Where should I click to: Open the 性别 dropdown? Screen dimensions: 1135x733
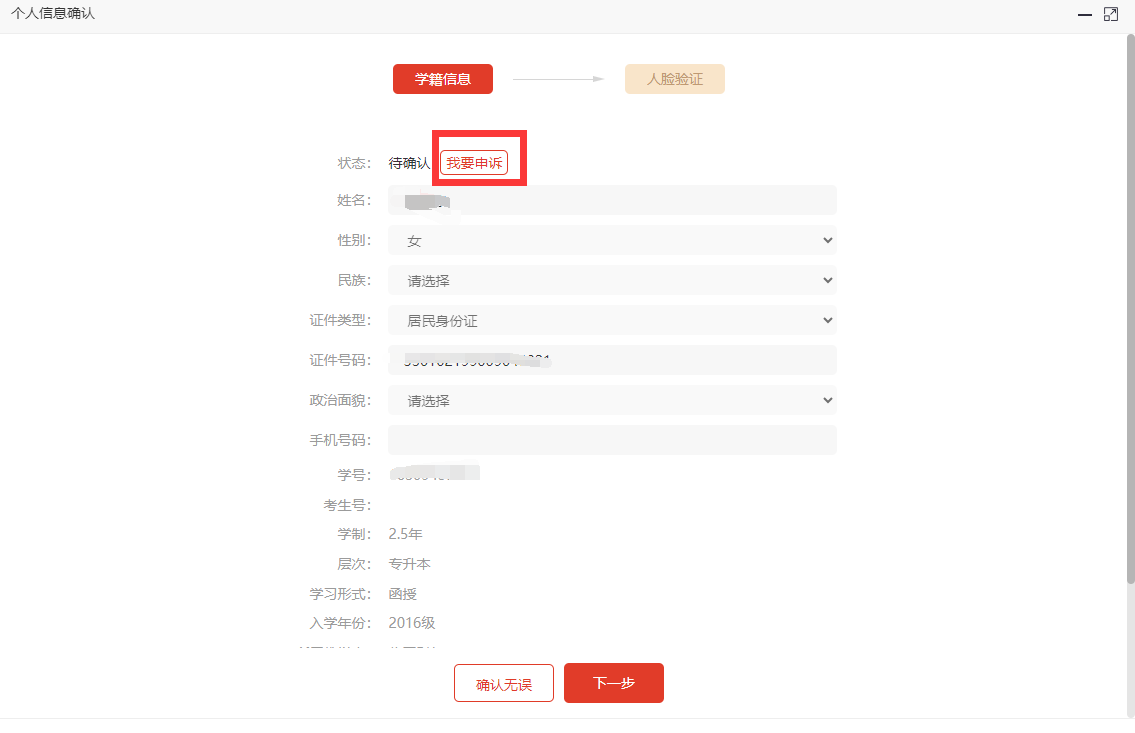pos(612,240)
